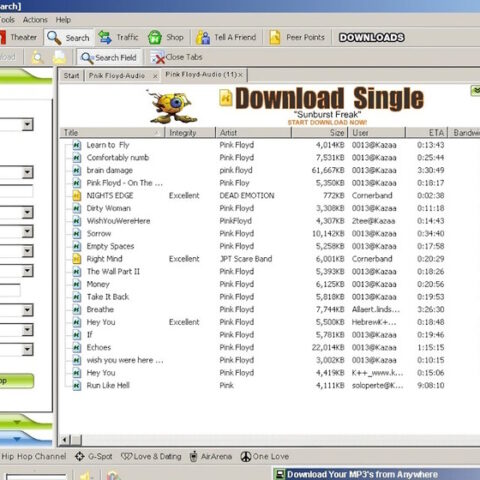Image resolution: width=480 pixels, height=480 pixels.
Task: Sort by the Integrity column
Action: 190,133
